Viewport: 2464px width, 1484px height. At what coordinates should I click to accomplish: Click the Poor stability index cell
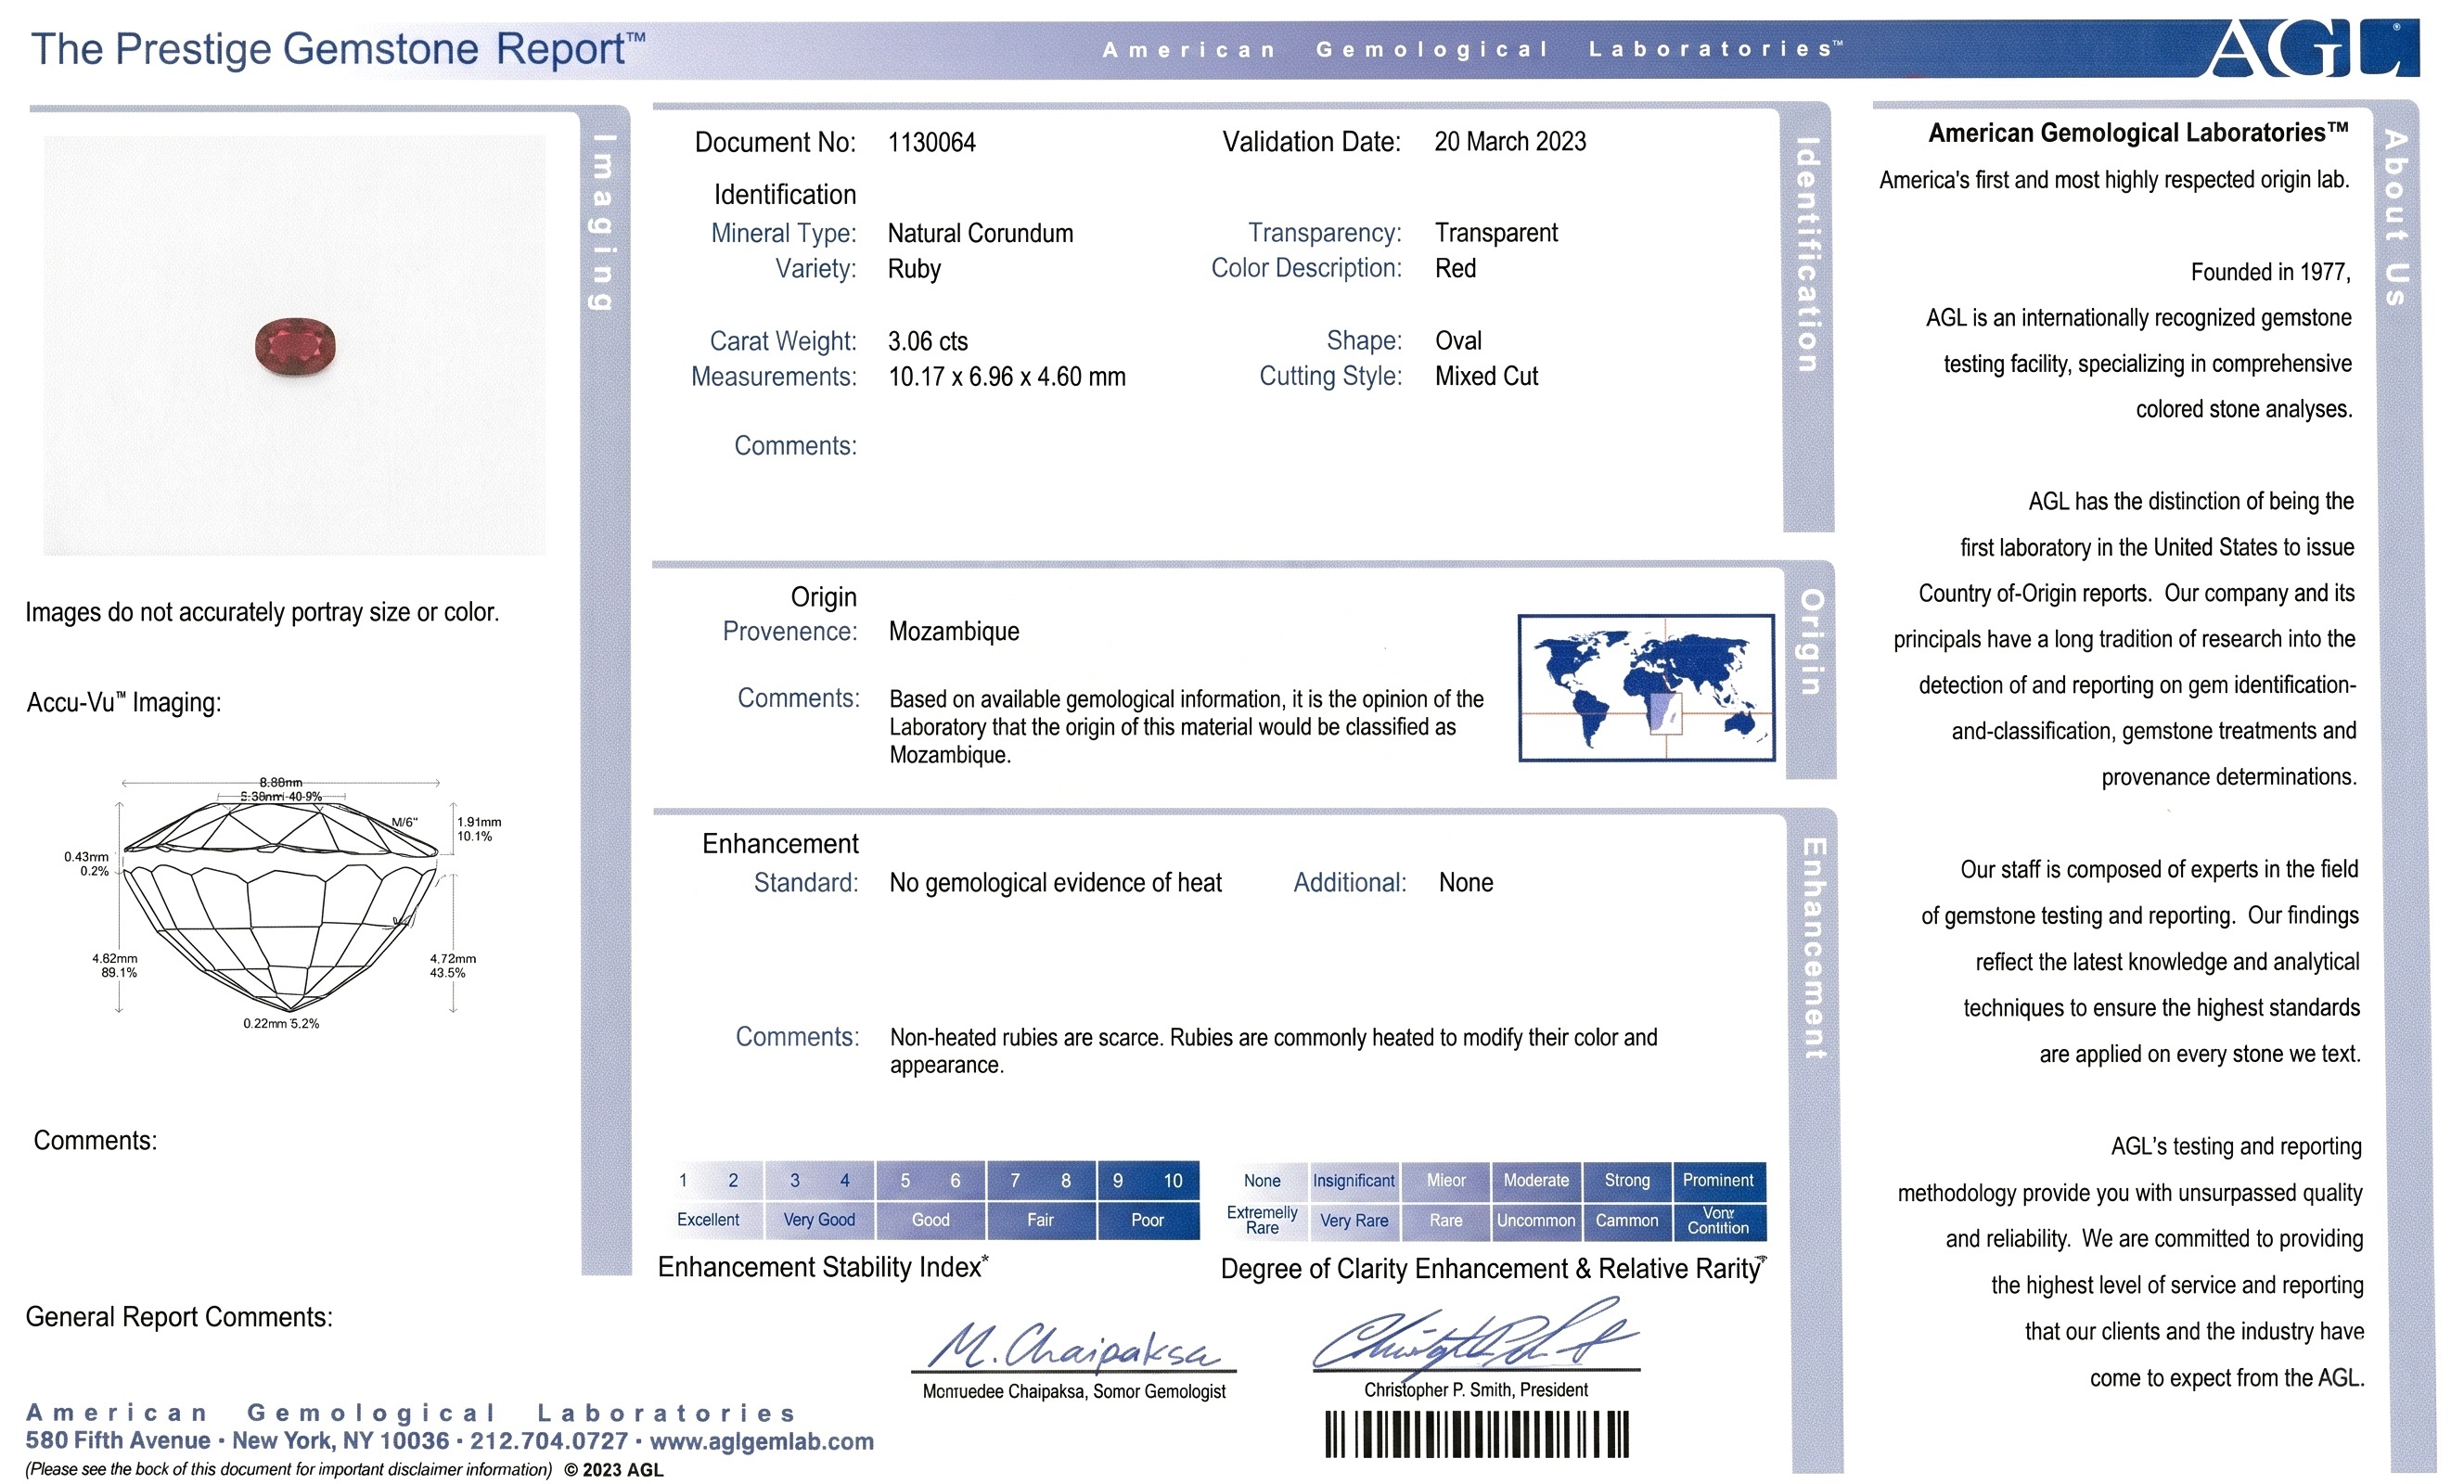pos(1147,1220)
